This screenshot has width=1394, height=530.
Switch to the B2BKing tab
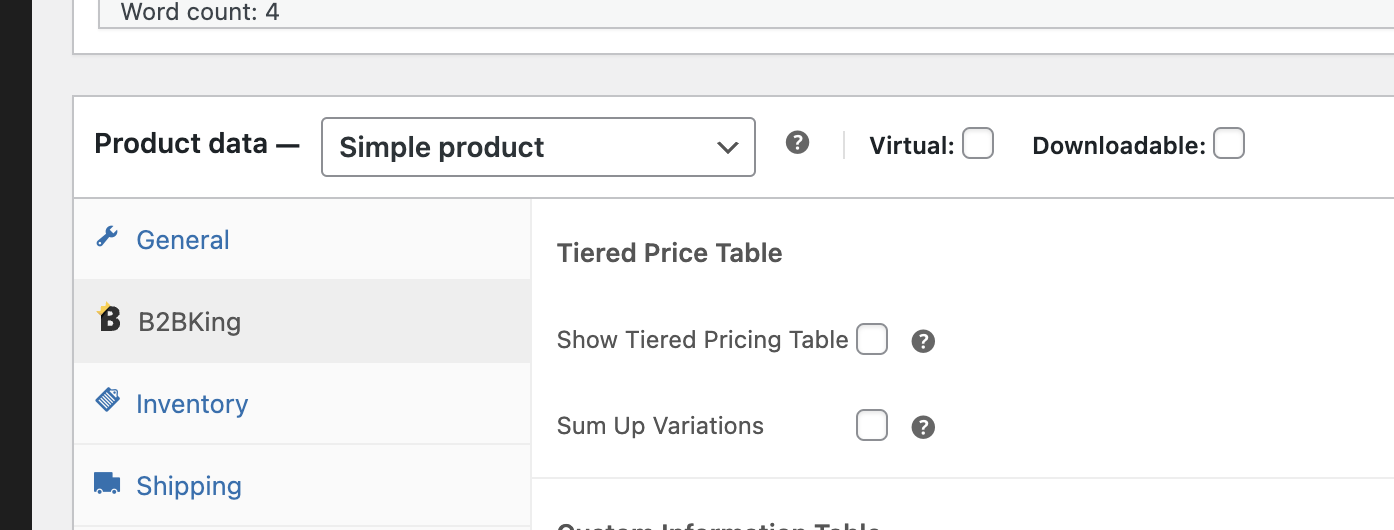coord(189,322)
